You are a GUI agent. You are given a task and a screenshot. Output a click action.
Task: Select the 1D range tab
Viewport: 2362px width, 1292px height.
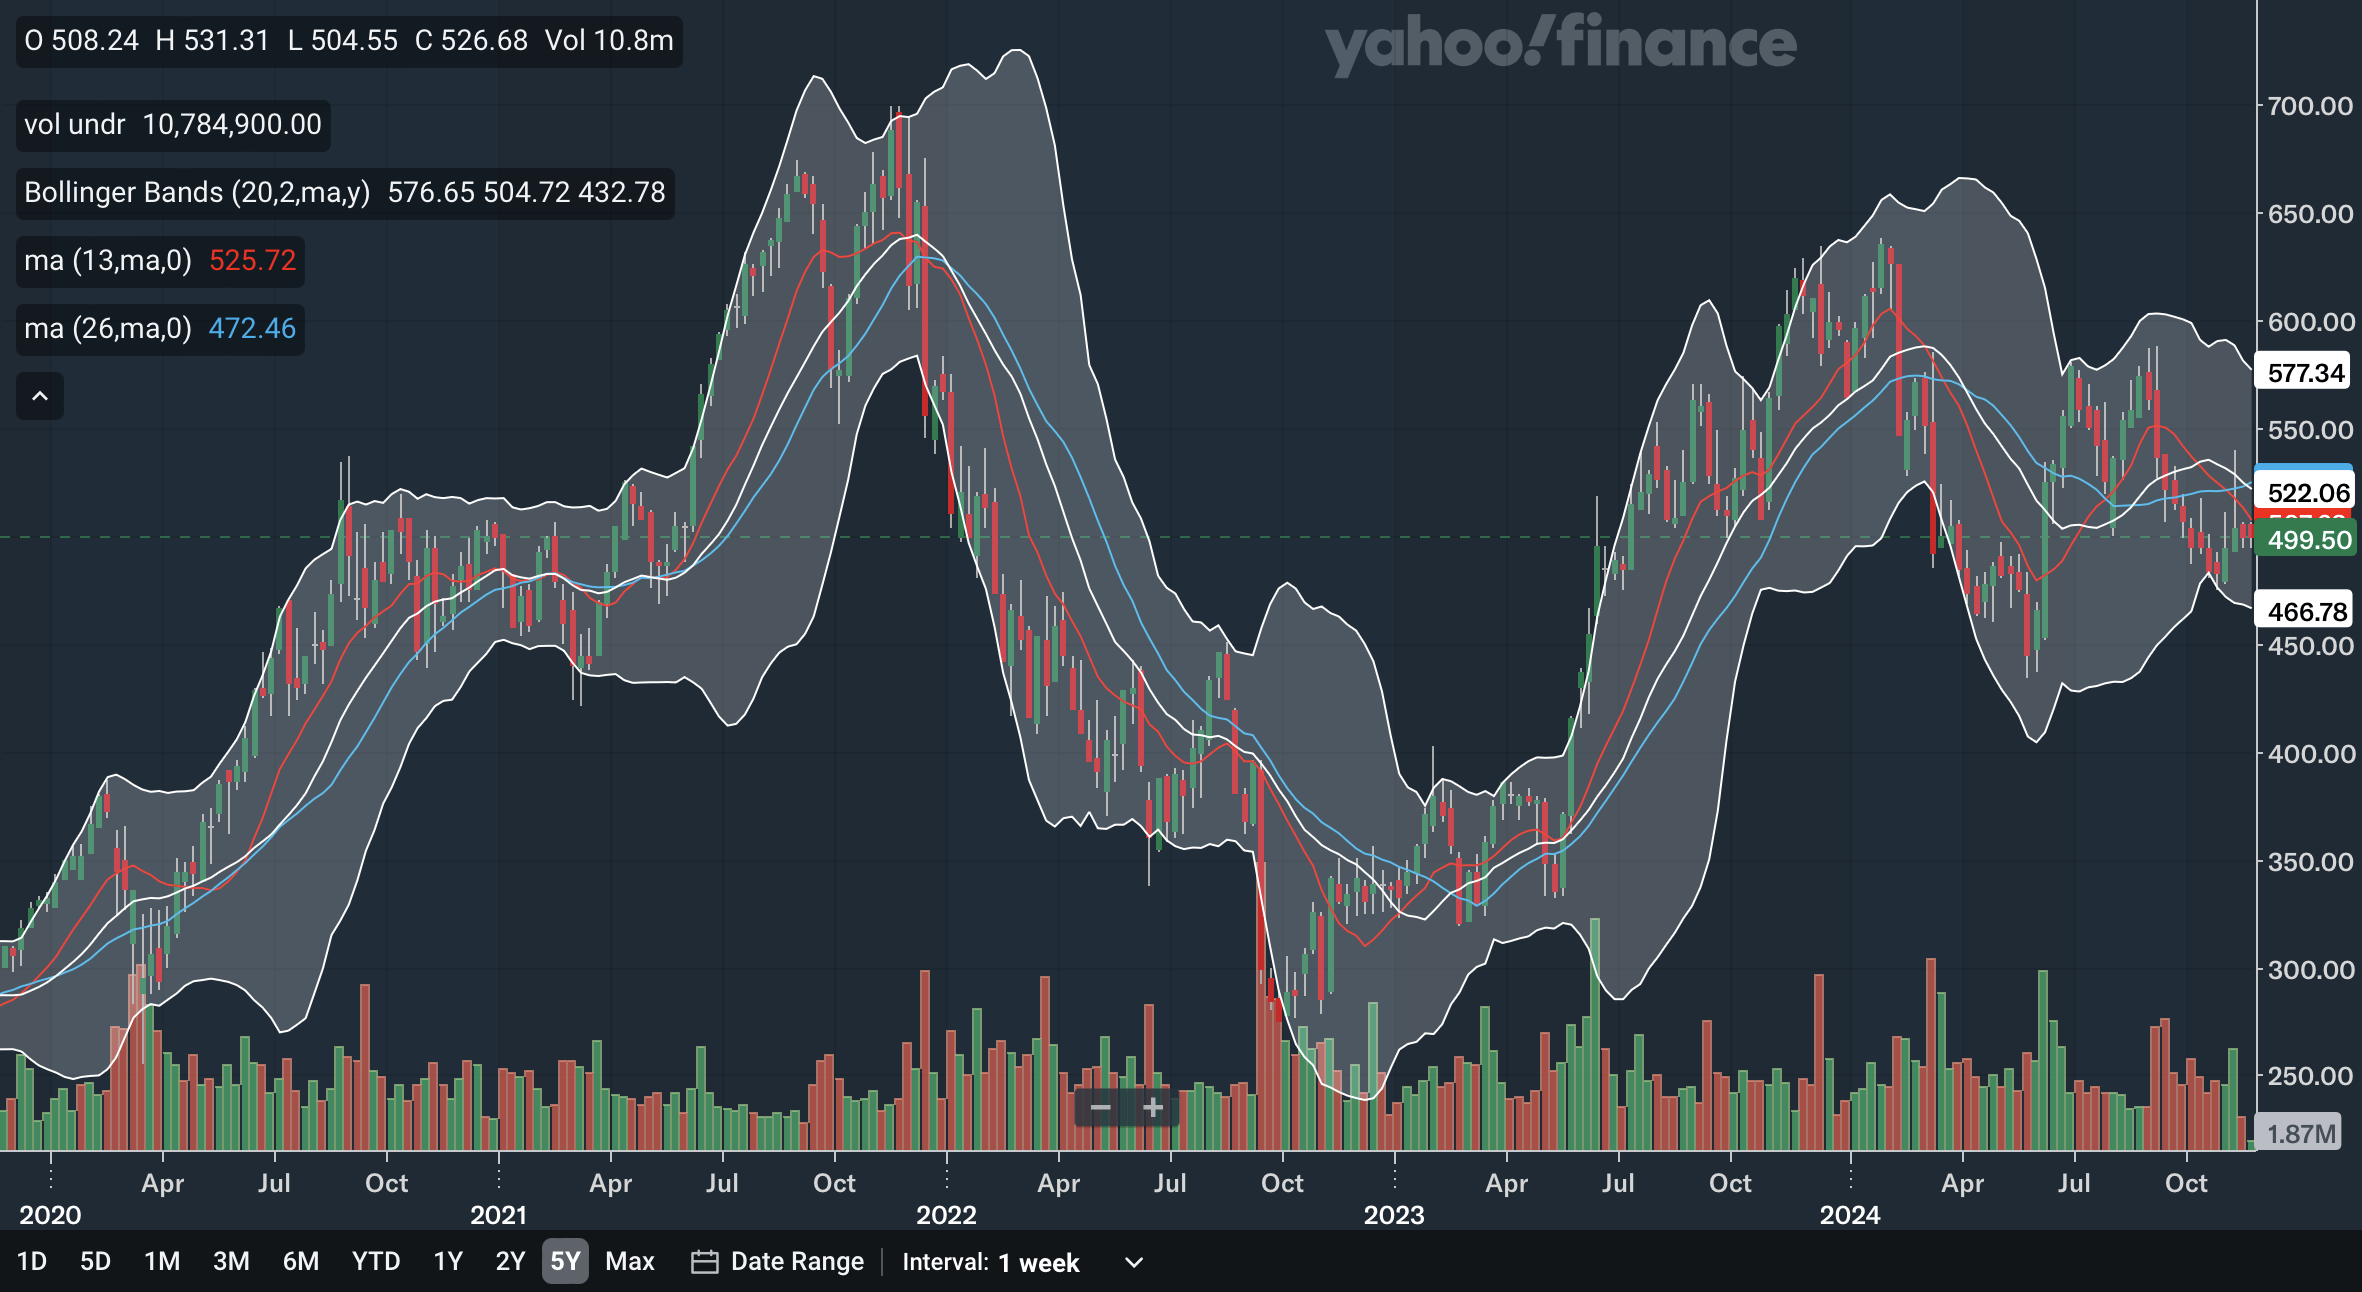pyautogui.click(x=32, y=1261)
